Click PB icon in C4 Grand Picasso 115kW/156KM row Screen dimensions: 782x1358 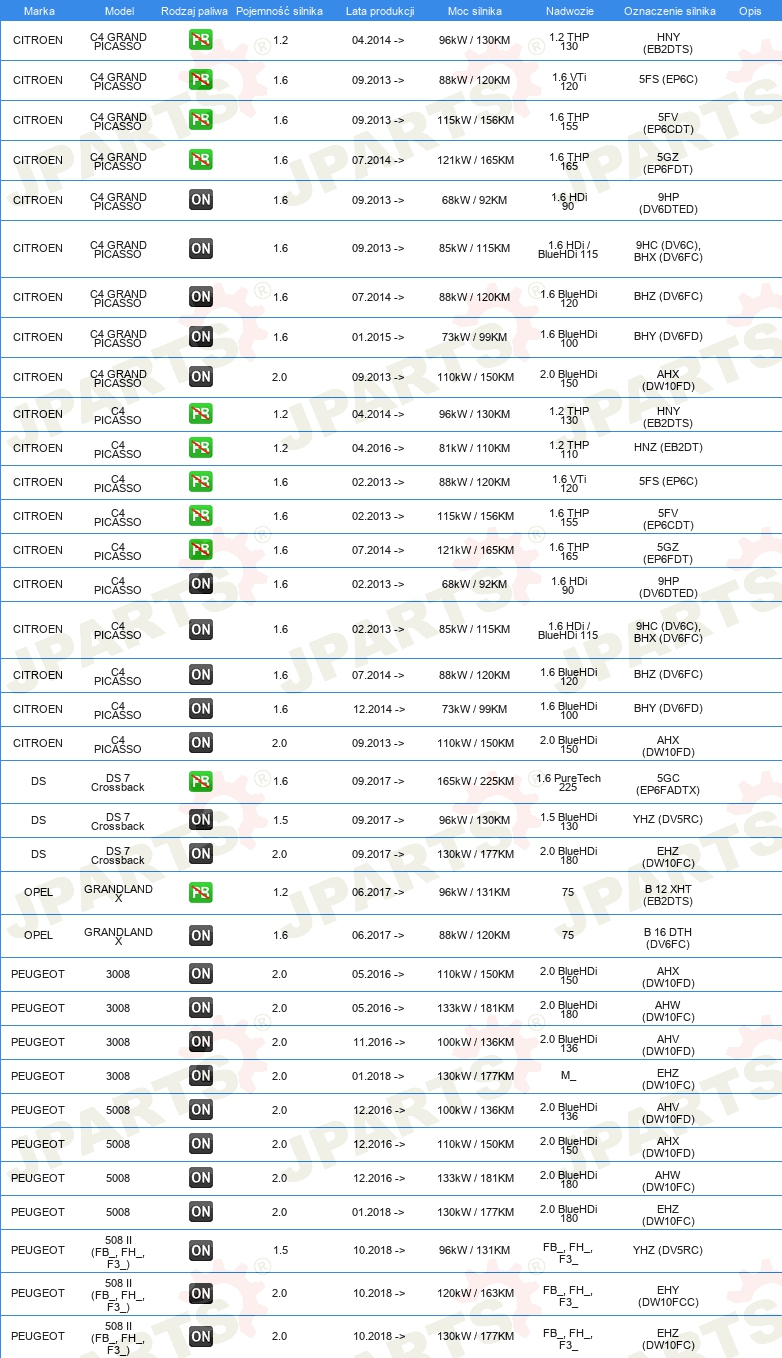(201, 120)
